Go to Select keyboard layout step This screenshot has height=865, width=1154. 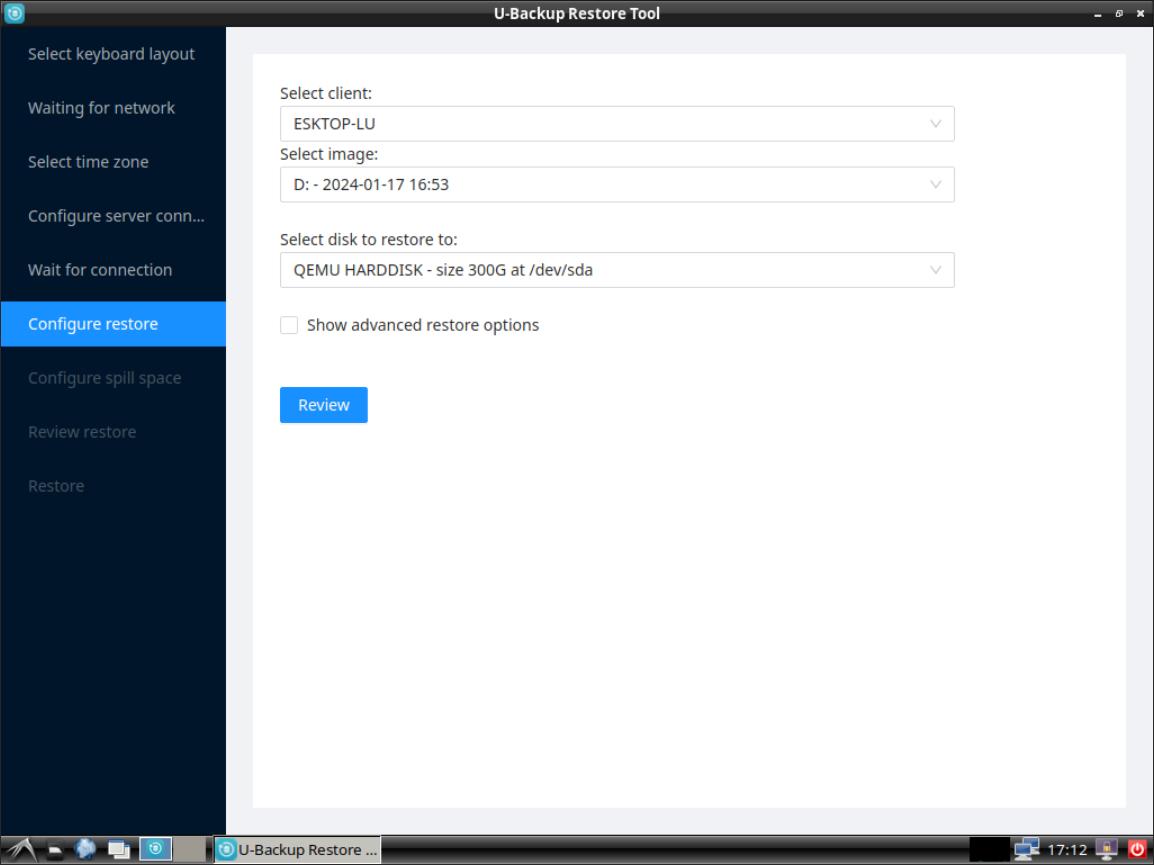click(x=111, y=54)
